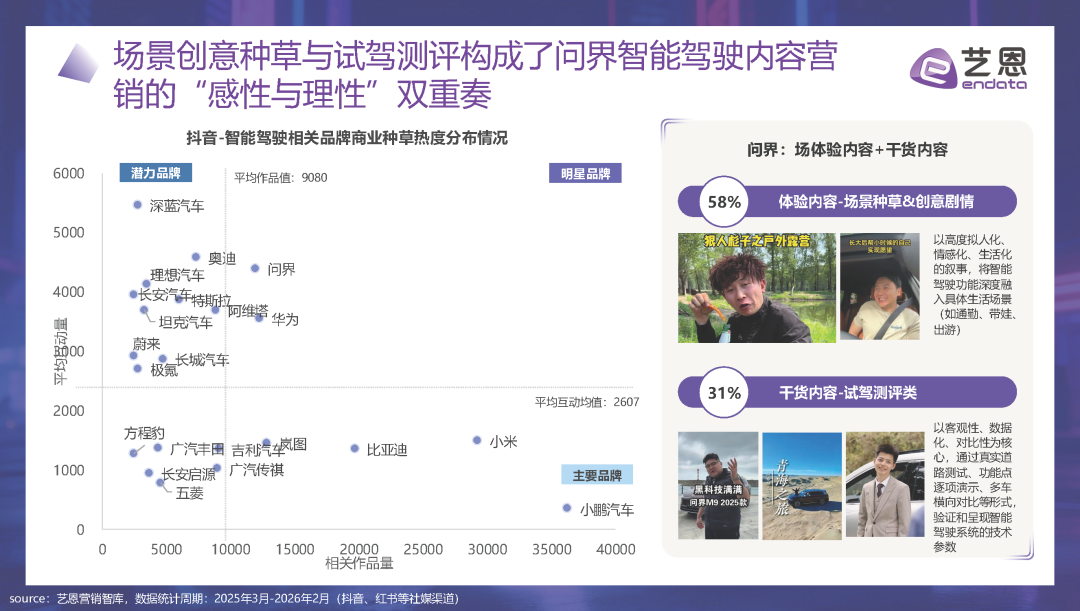Click the x-axis value 40000
Viewport: 1080px width, 611px height.
coord(616,550)
